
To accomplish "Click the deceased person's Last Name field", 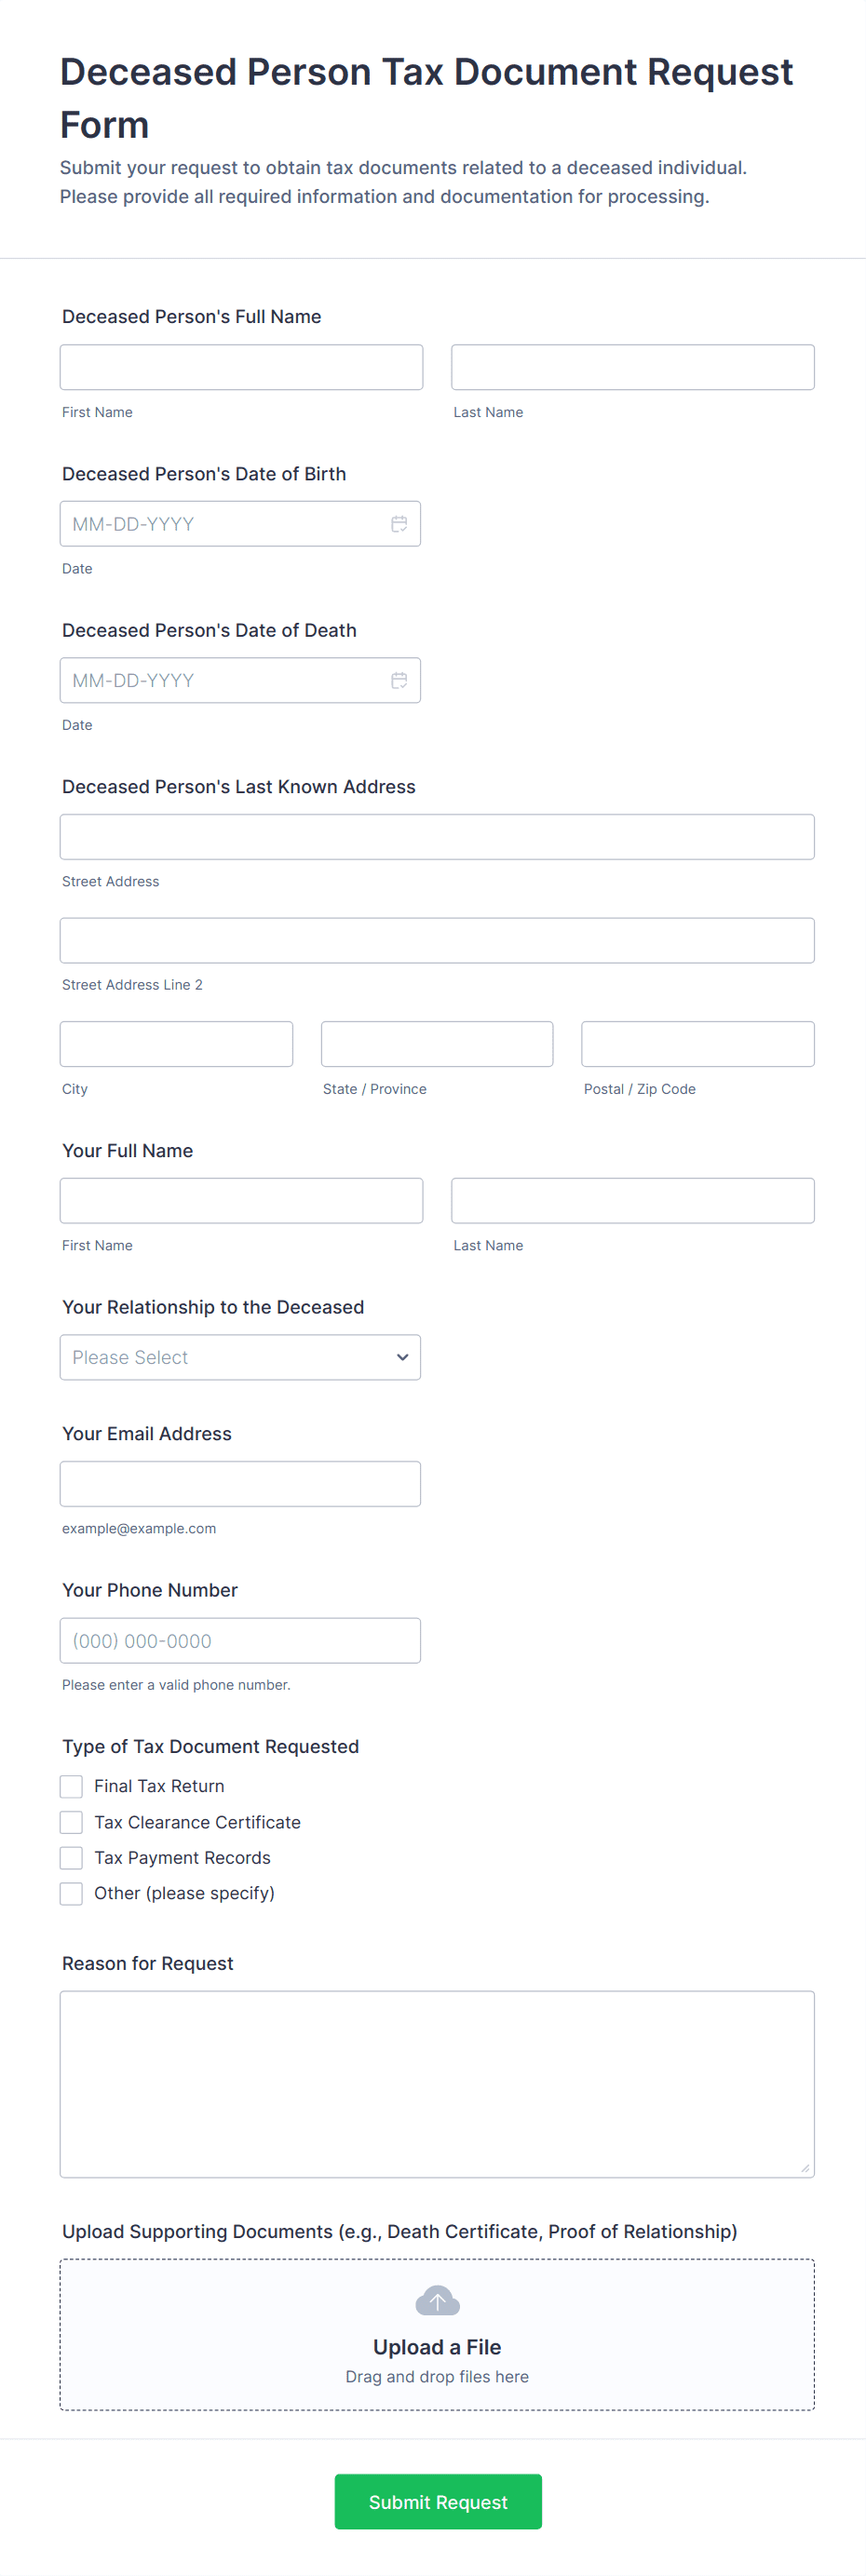I will tap(633, 367).
